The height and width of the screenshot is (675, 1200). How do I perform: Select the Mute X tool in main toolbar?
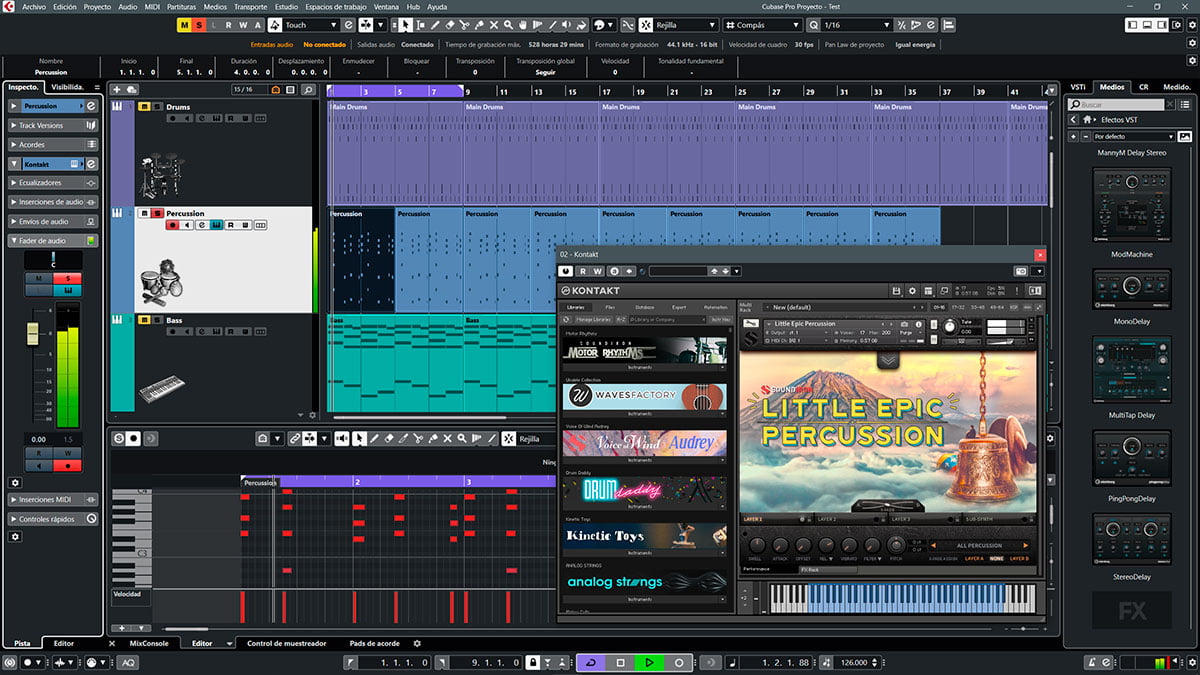point(494,25)
